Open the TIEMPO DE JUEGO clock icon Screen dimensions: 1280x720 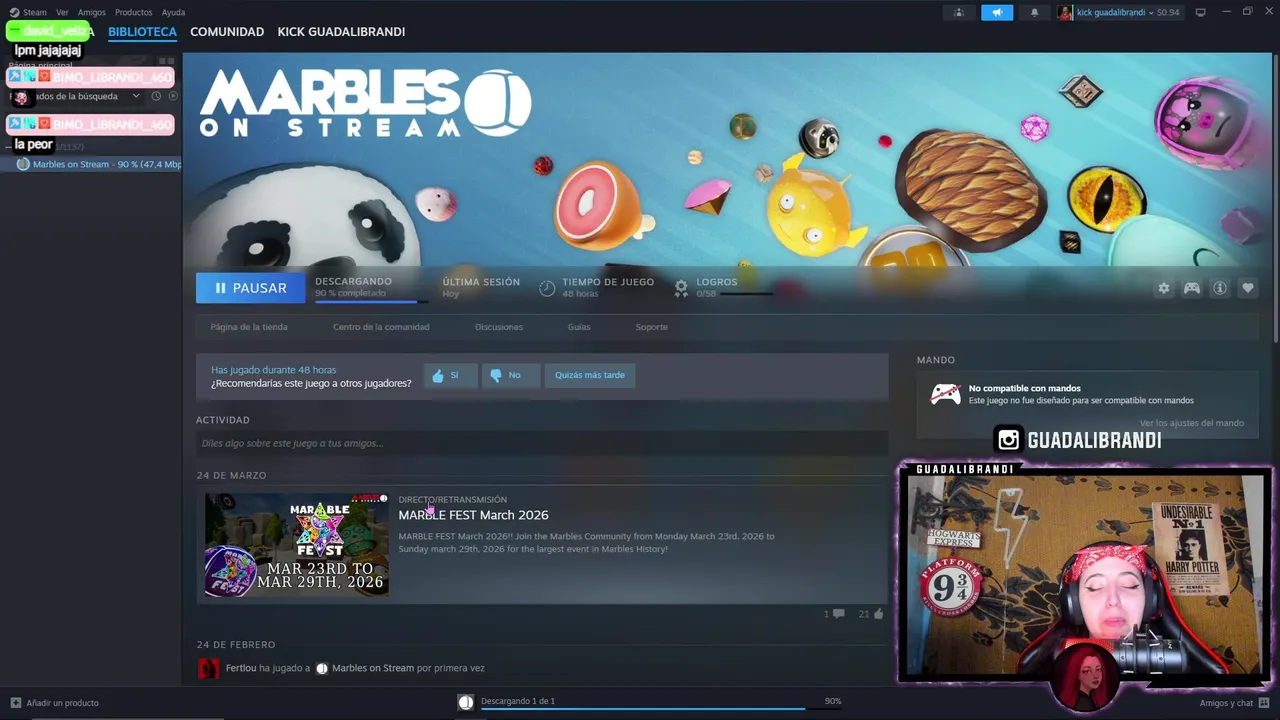tap(547, 288)
